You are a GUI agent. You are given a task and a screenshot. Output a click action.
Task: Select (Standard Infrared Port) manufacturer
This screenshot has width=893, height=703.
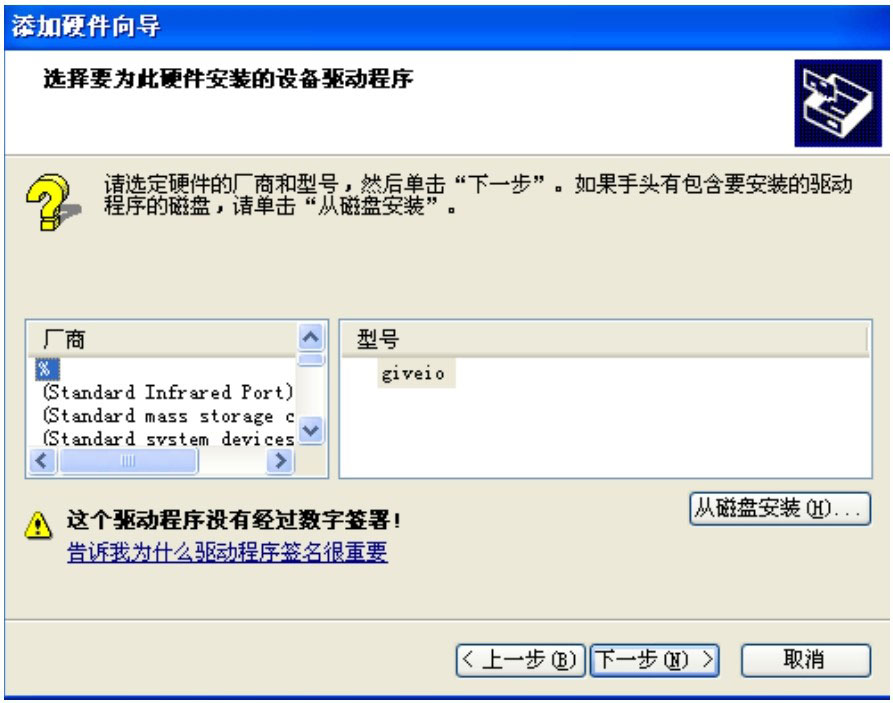tap(167, 393)
